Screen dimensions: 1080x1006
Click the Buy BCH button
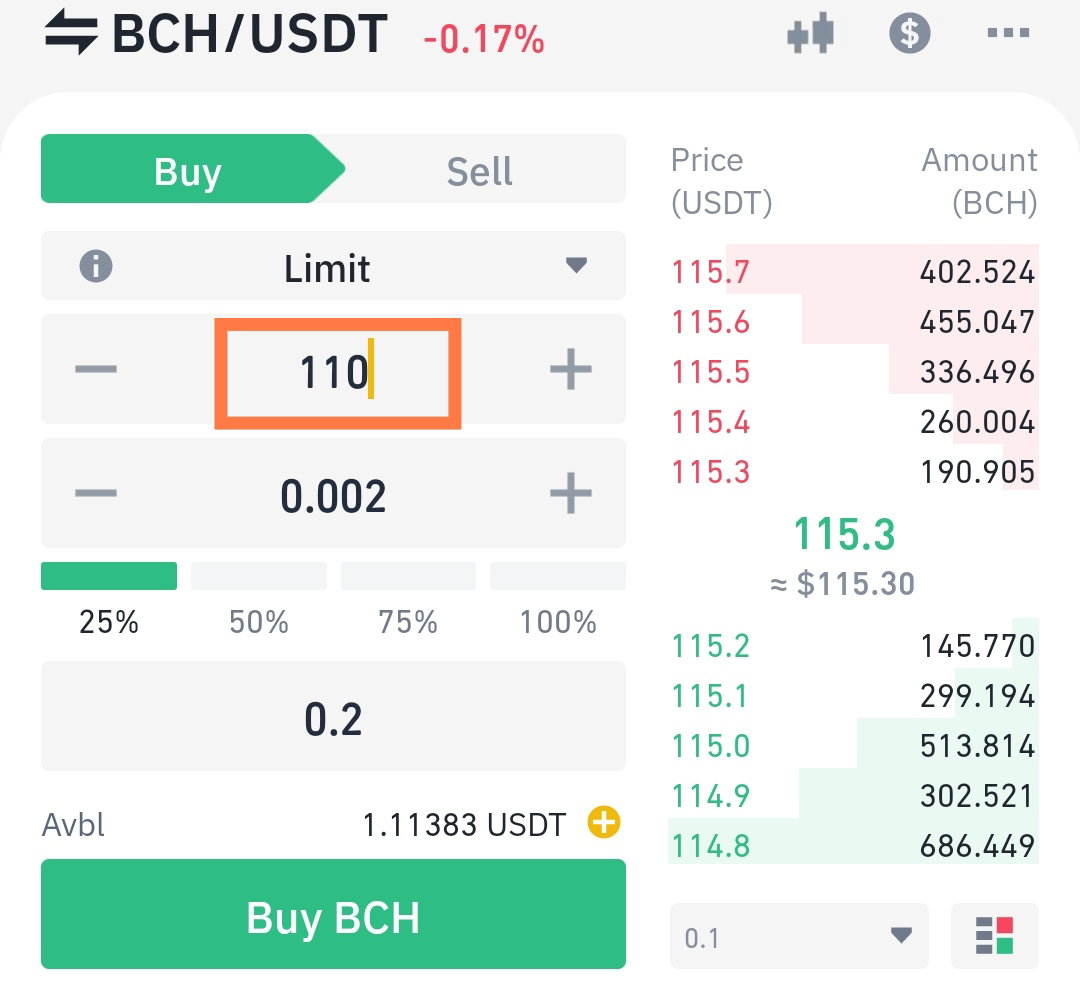tap(333, 914)
